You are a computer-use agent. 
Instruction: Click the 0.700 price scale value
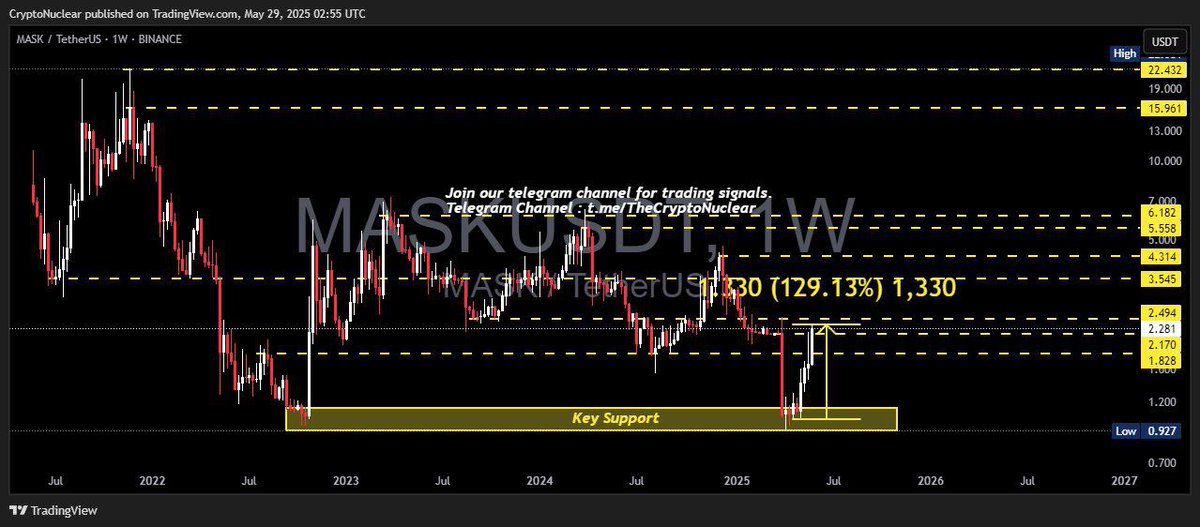coord(1160,463)
